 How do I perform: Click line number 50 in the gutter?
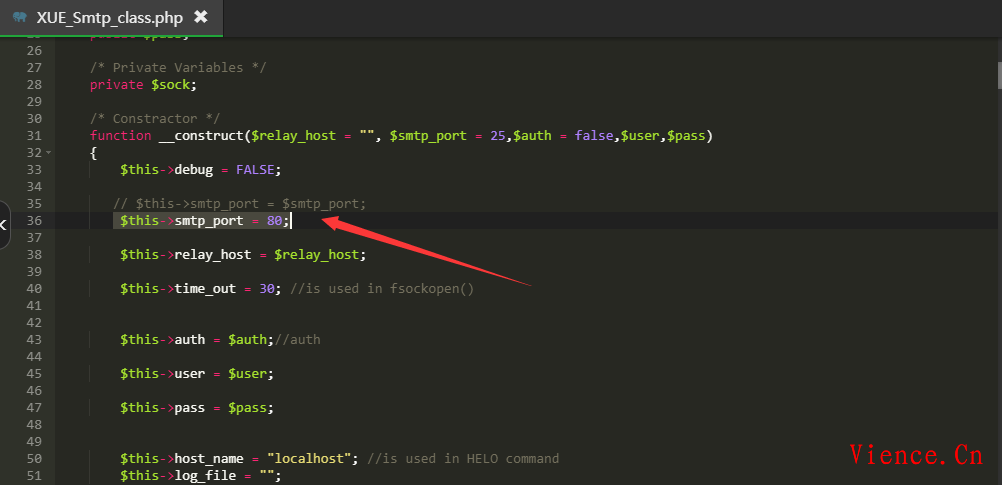coord(34,459)
